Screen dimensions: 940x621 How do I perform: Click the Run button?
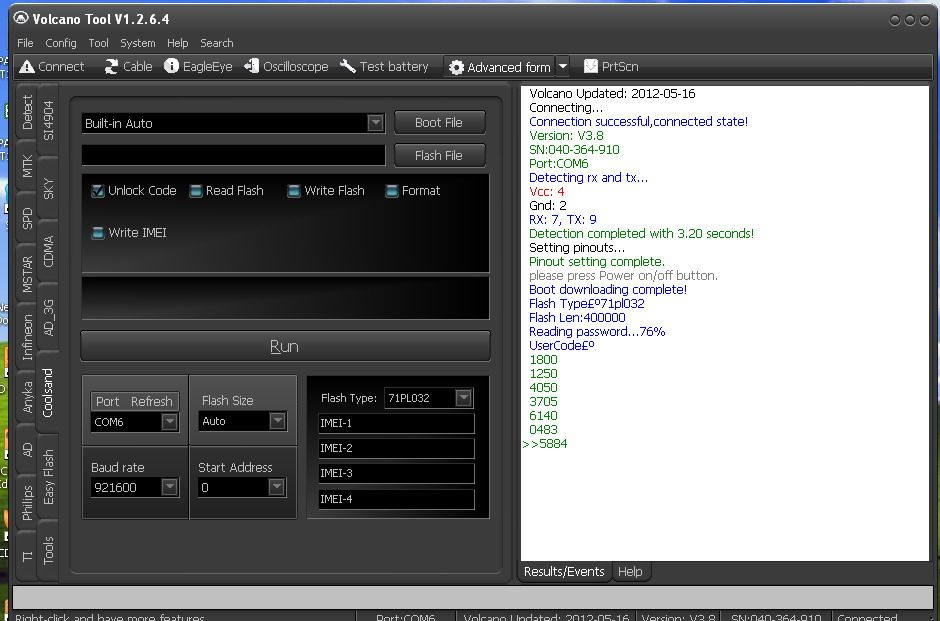click(285, 346)
